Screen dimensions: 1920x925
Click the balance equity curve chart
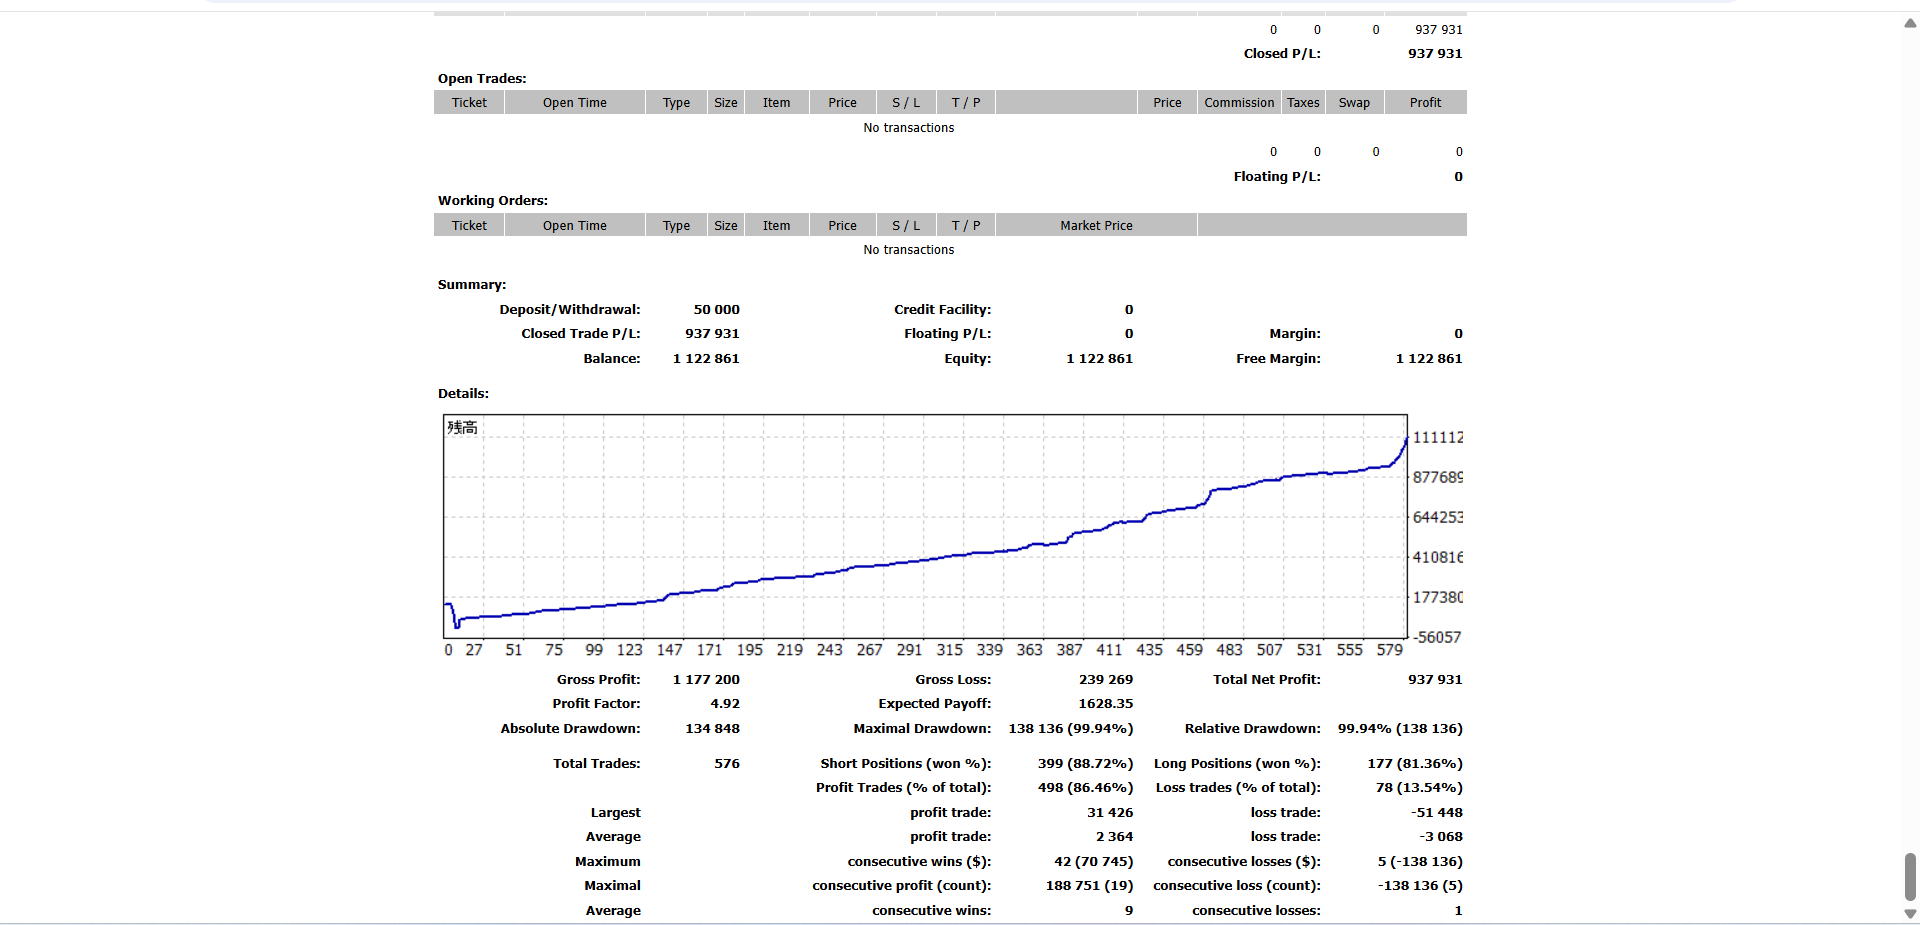(x=925, y=526)
